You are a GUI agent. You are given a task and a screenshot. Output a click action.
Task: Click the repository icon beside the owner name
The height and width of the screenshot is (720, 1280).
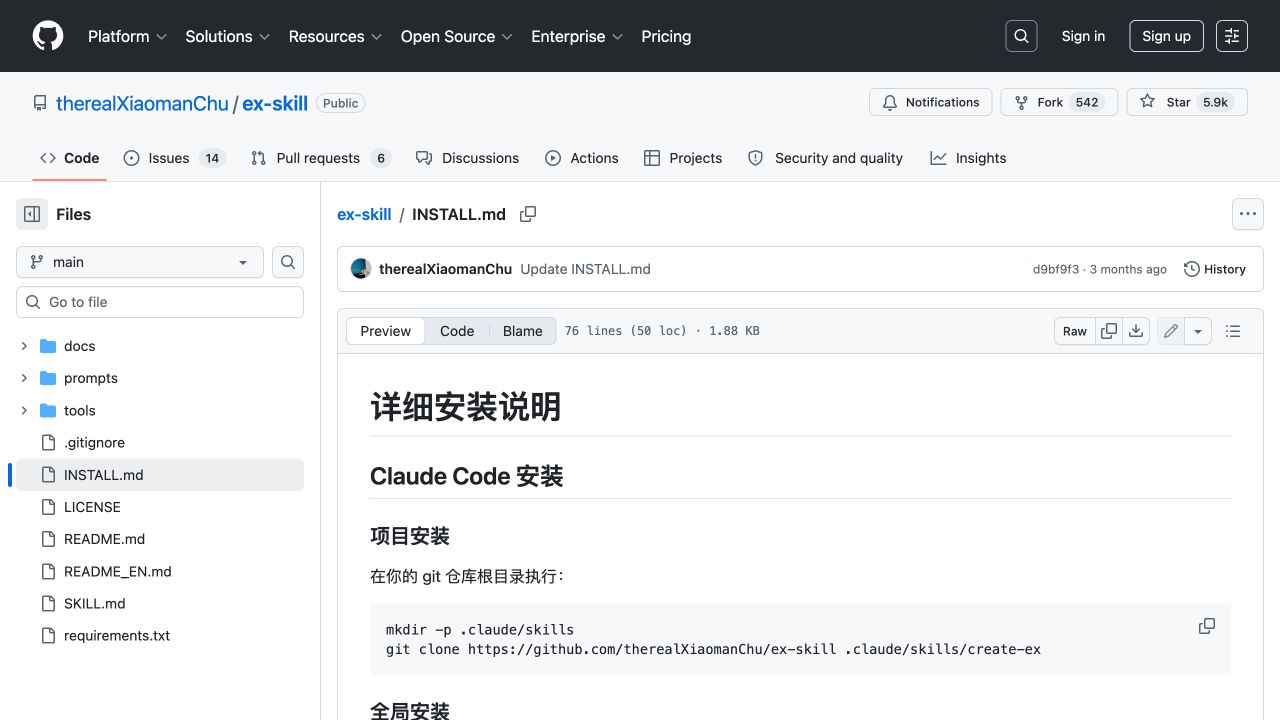point(40,103)
